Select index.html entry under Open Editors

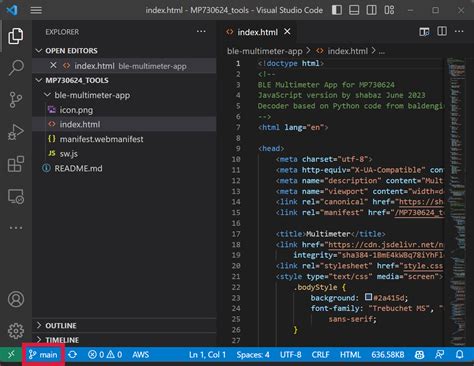pos(124,66)
